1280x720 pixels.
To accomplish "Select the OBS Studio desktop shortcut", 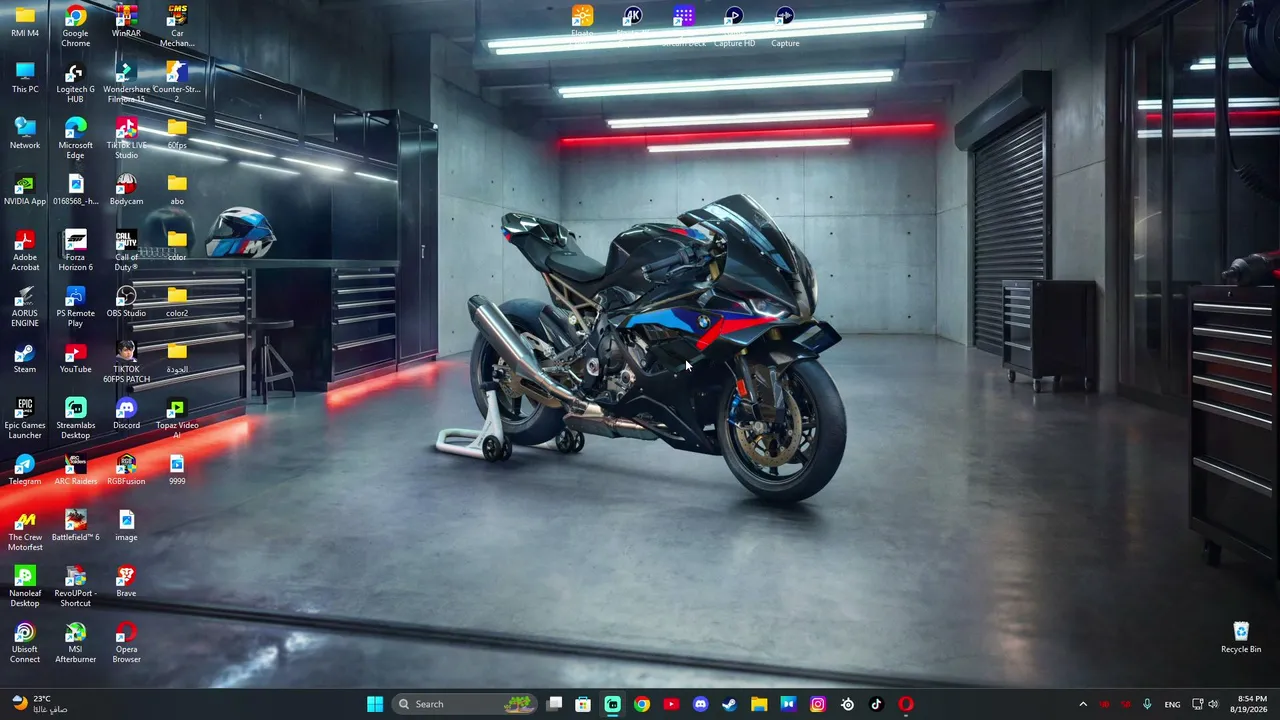I will click(126, 301).
